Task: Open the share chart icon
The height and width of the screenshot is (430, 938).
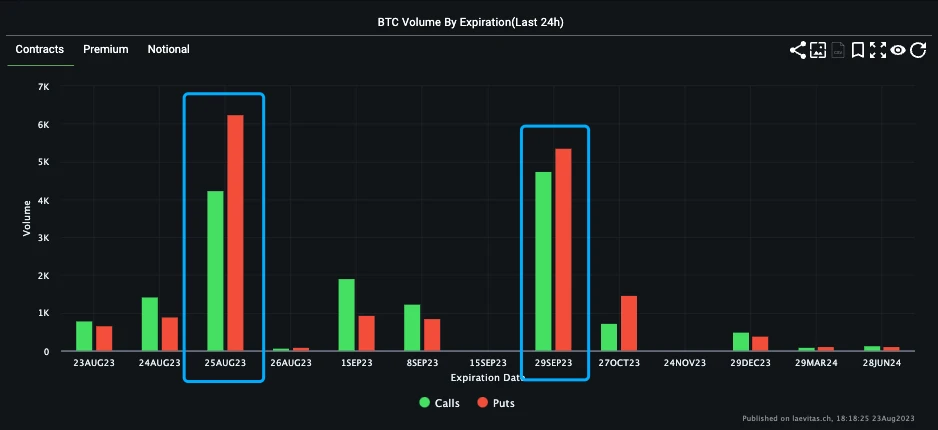Action: (x=797, y=50)
